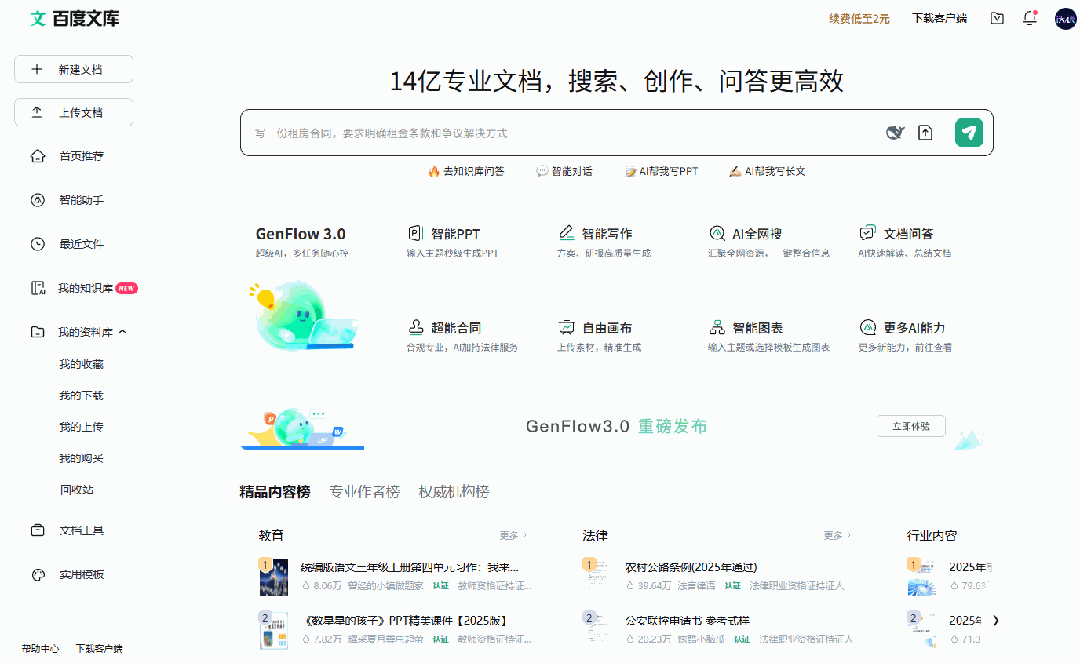Click the AI assistant icon in search box

(x=895, y=132)
